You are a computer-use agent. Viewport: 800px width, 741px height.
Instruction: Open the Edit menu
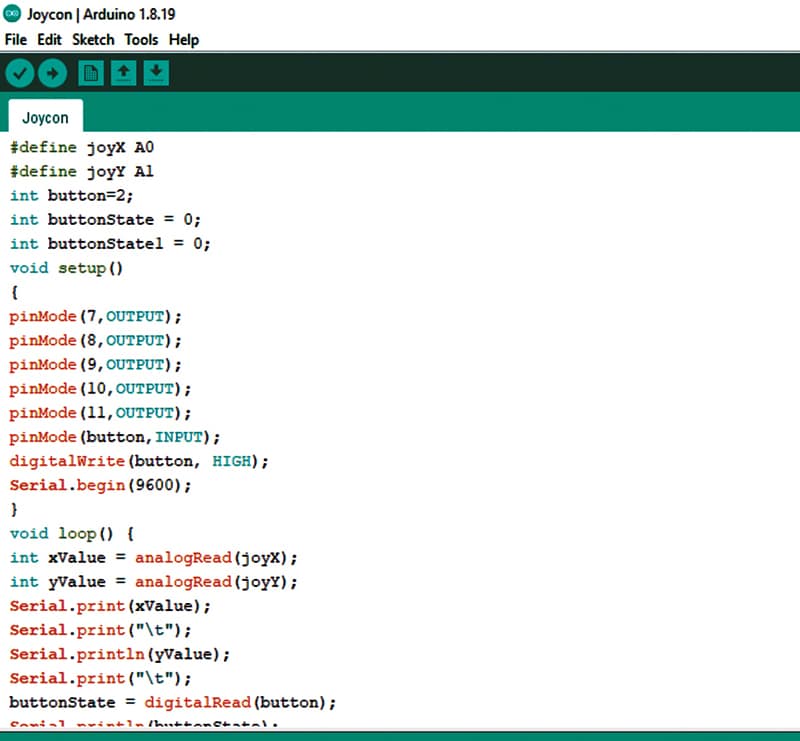coord(49,40)
